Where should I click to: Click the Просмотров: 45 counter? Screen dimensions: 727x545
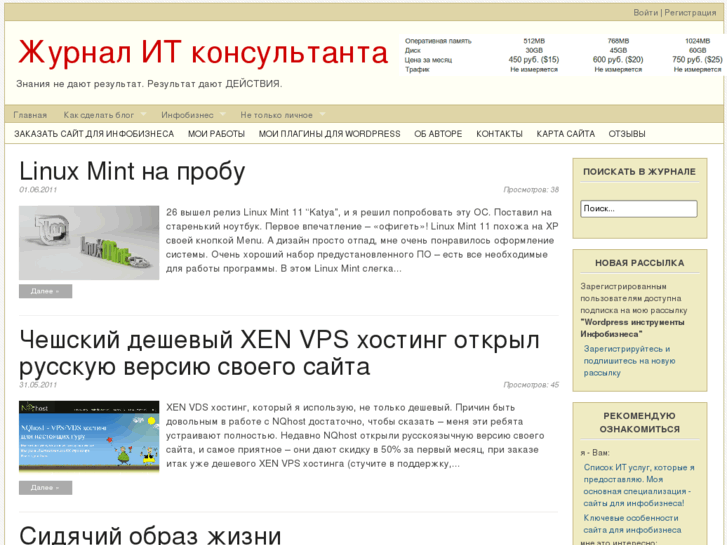tap(531, 385)
